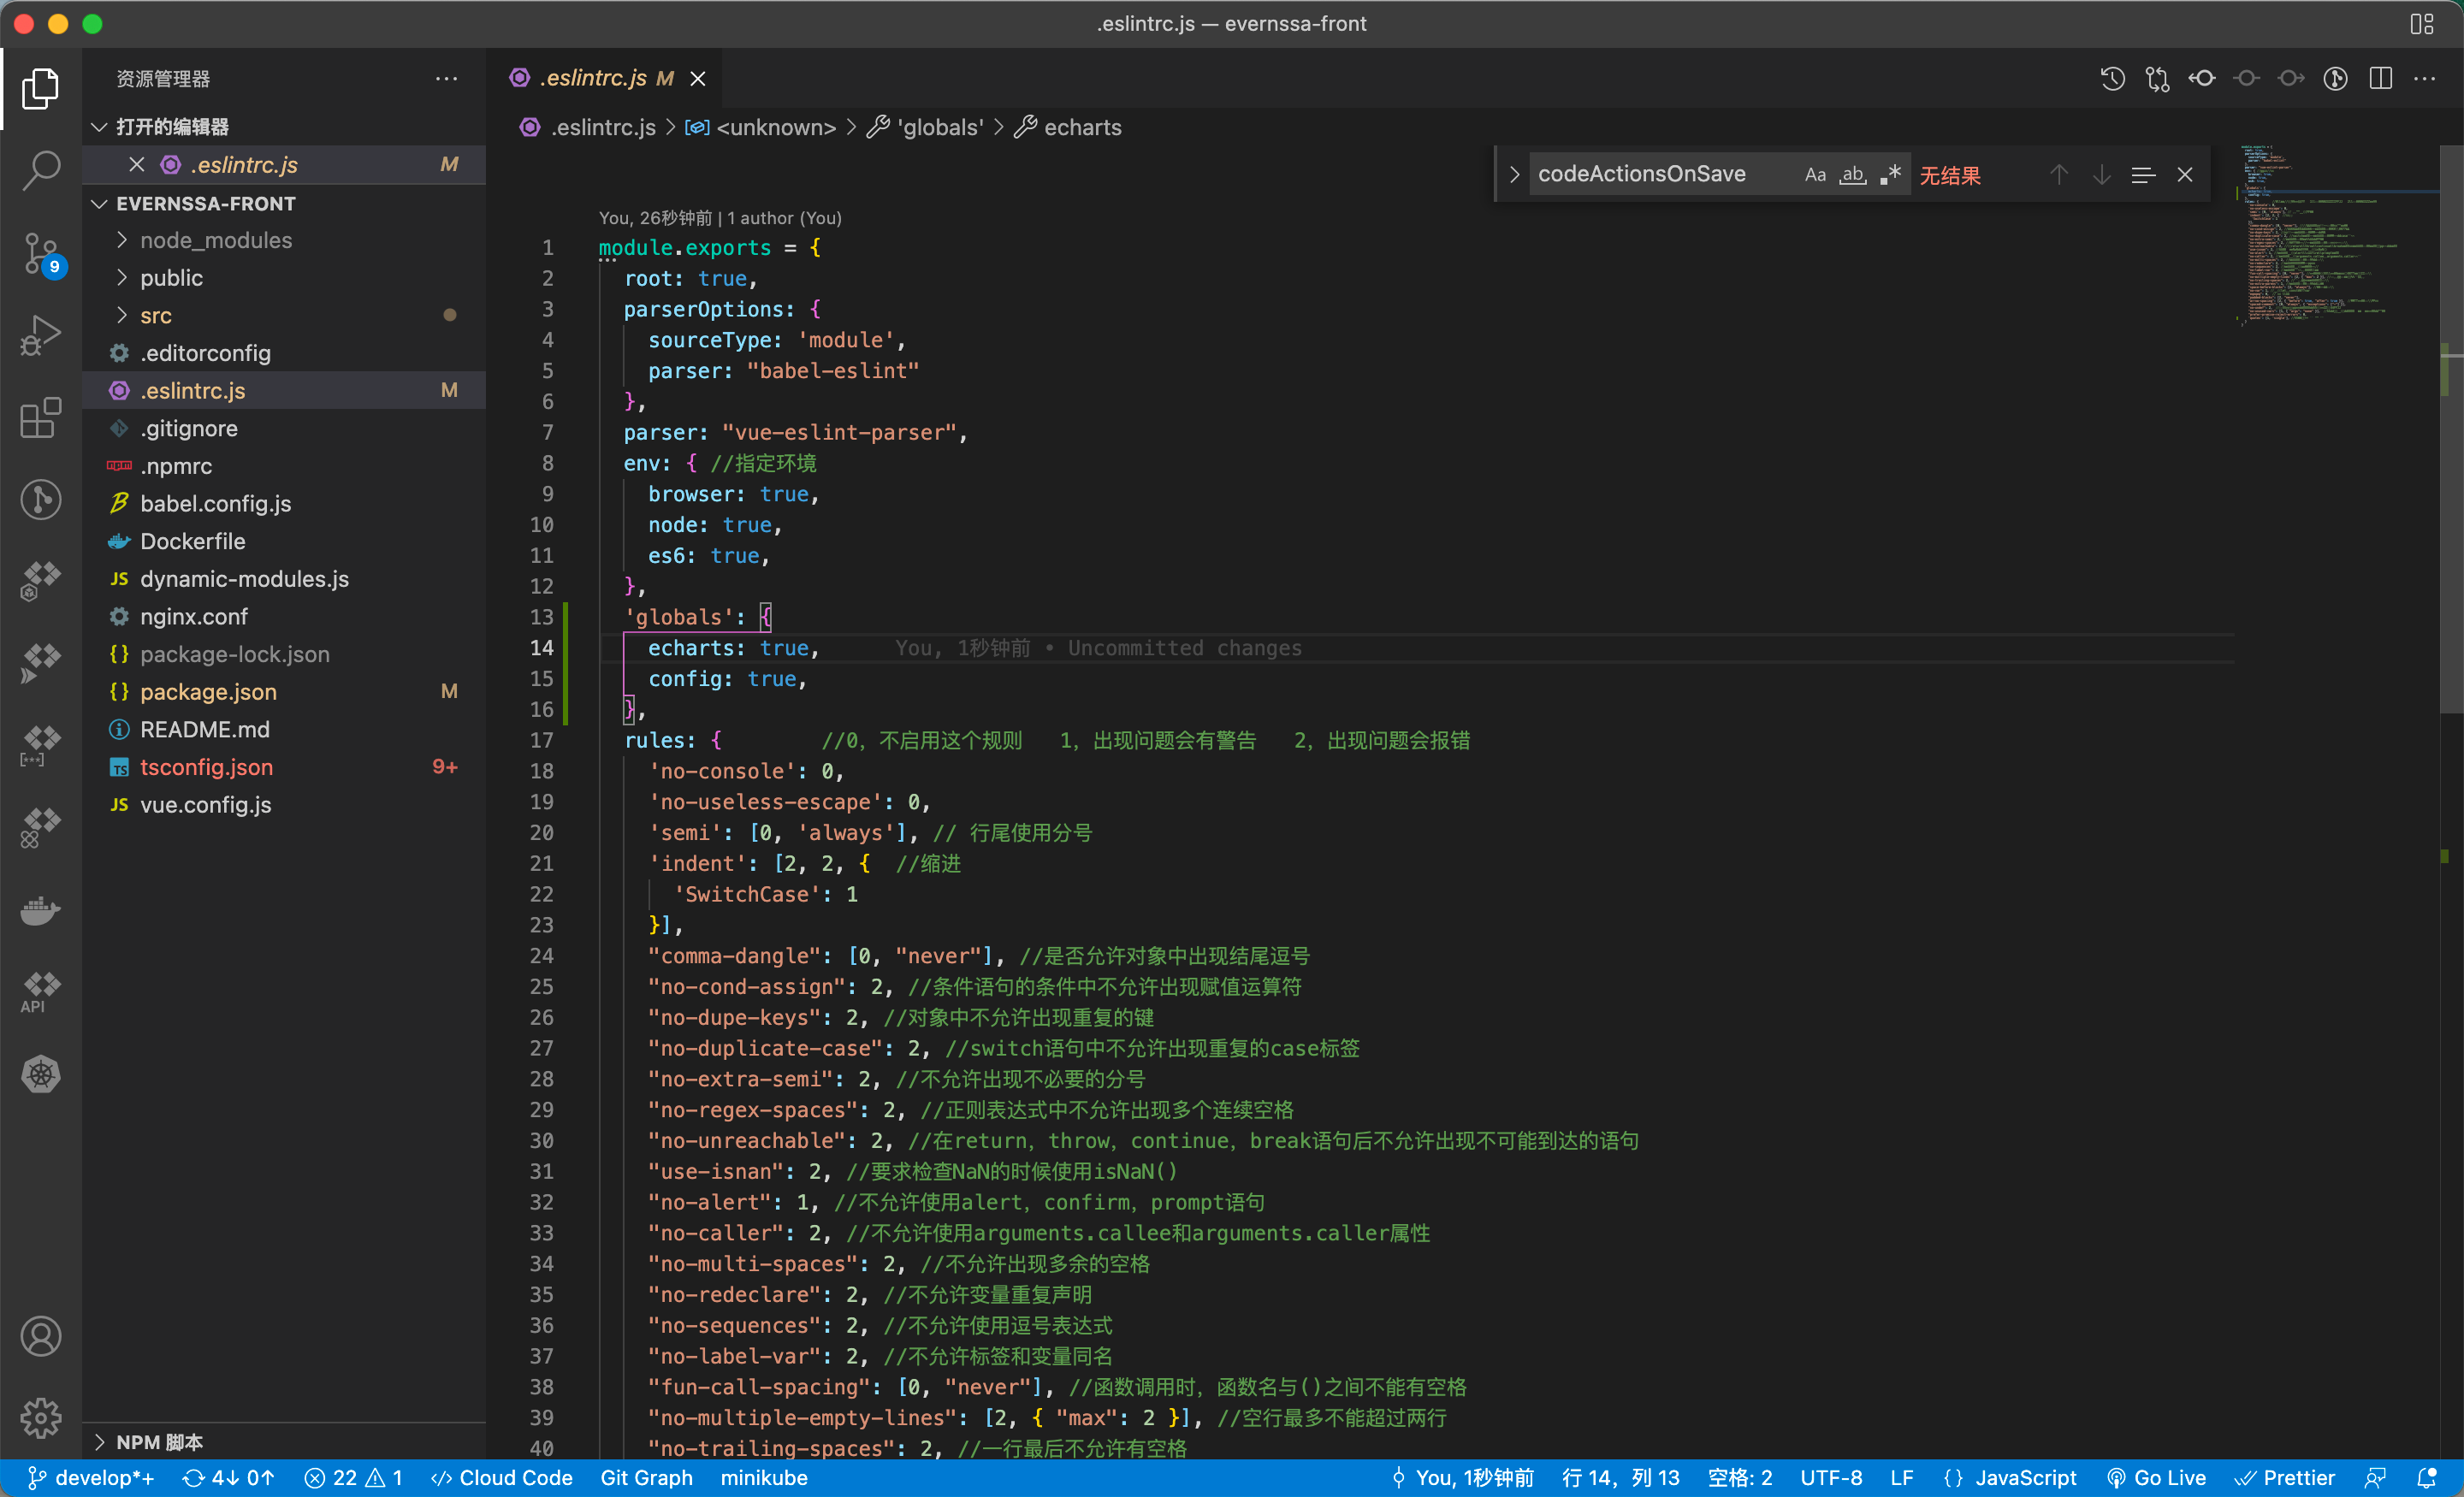Screen dimensions: 2464x1497
Task: Enable regex search in the find widget
Action: pyautogui.click(x=1891, y=174)
